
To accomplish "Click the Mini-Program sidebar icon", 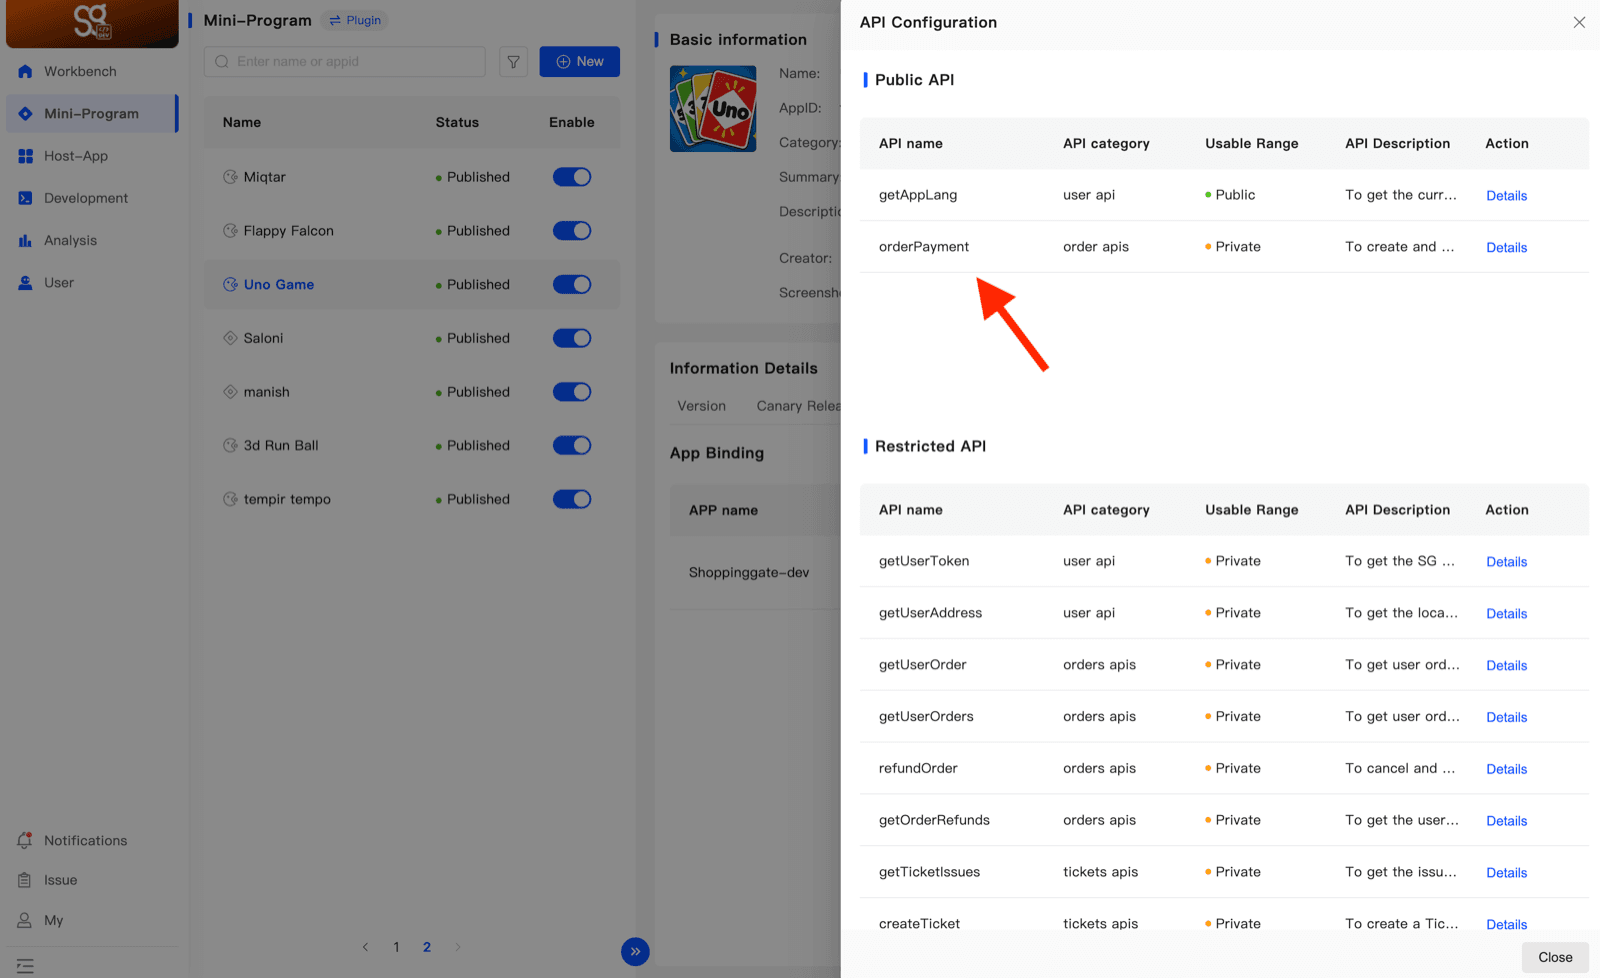I will [25, 113].
